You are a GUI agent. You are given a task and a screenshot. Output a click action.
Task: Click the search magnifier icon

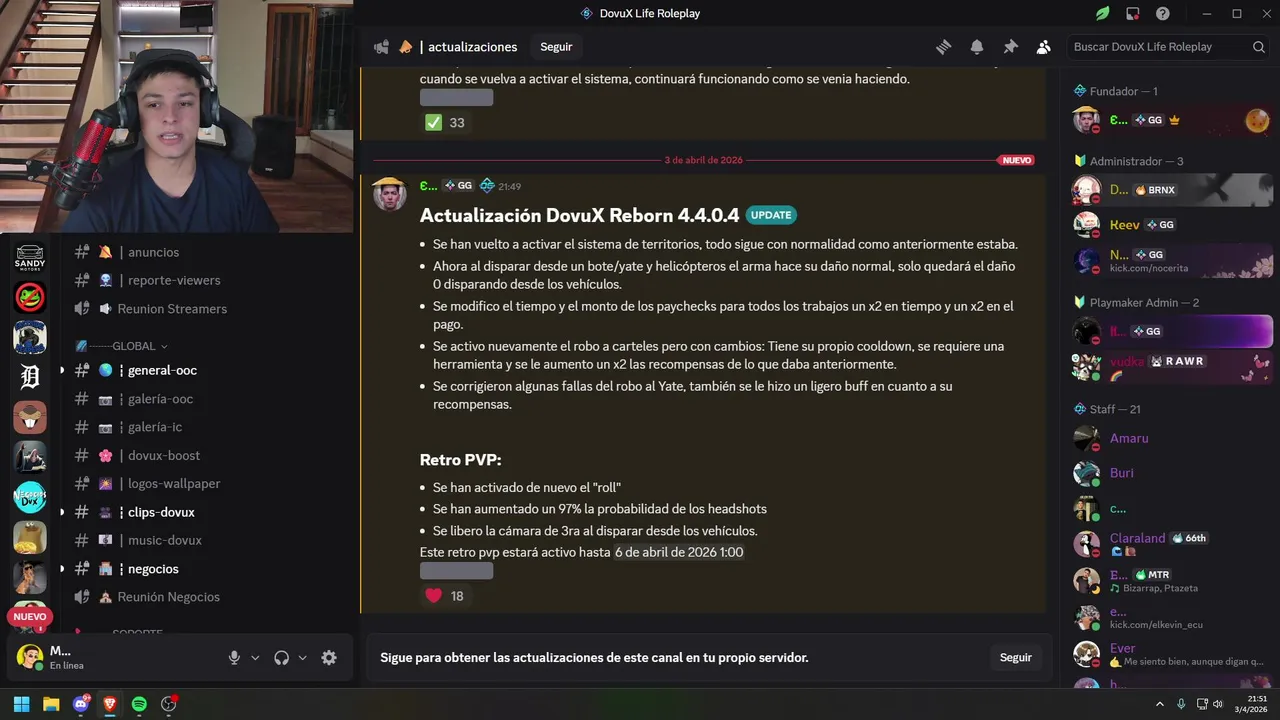click(1259, 47)
